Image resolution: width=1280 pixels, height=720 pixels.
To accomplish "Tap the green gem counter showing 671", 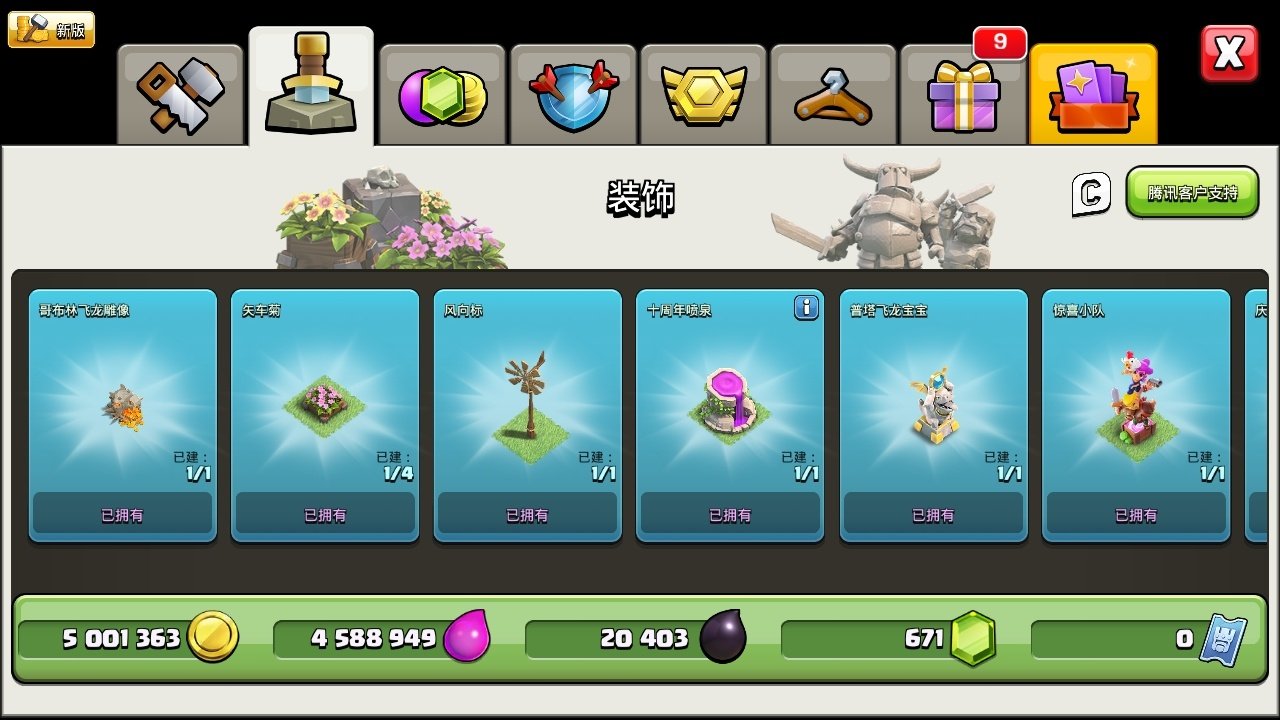I will (889, 638).
